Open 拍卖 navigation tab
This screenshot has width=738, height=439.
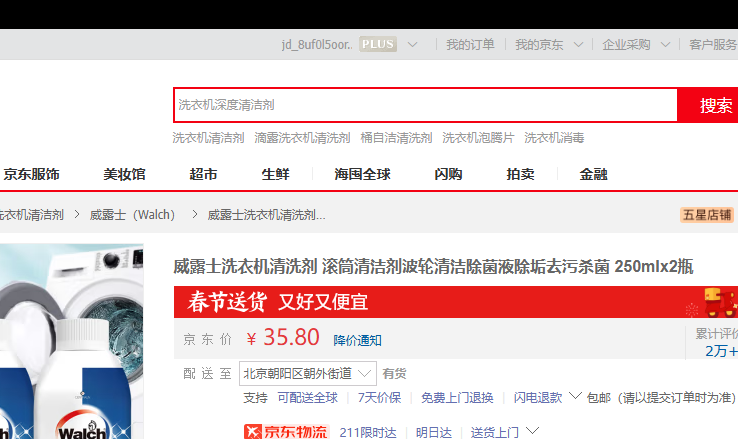coord(520,174)
